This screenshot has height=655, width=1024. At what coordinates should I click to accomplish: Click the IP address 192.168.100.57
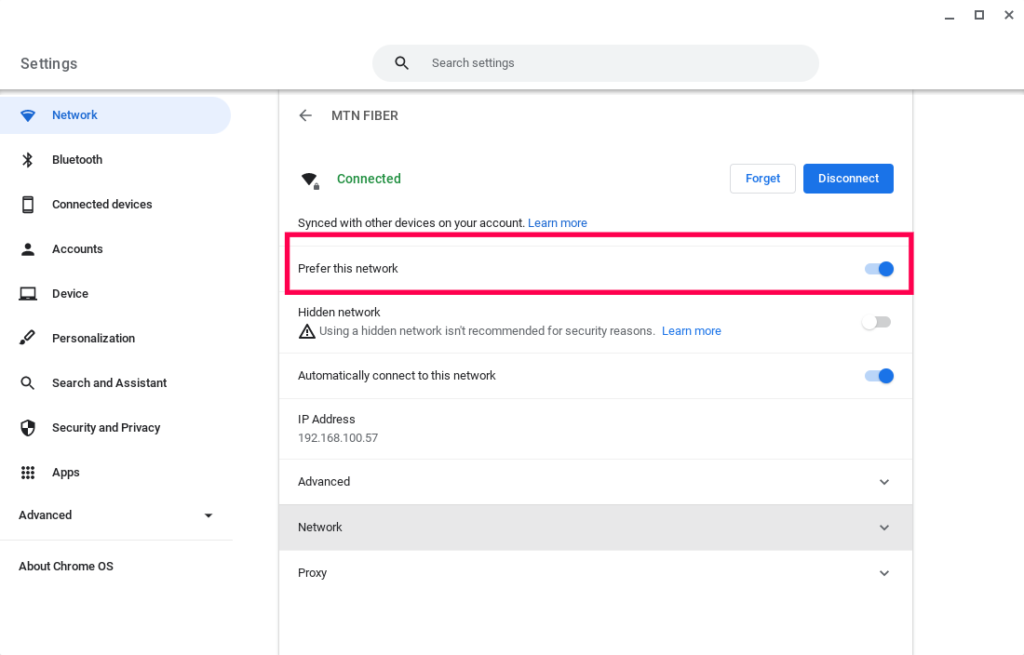338,438
